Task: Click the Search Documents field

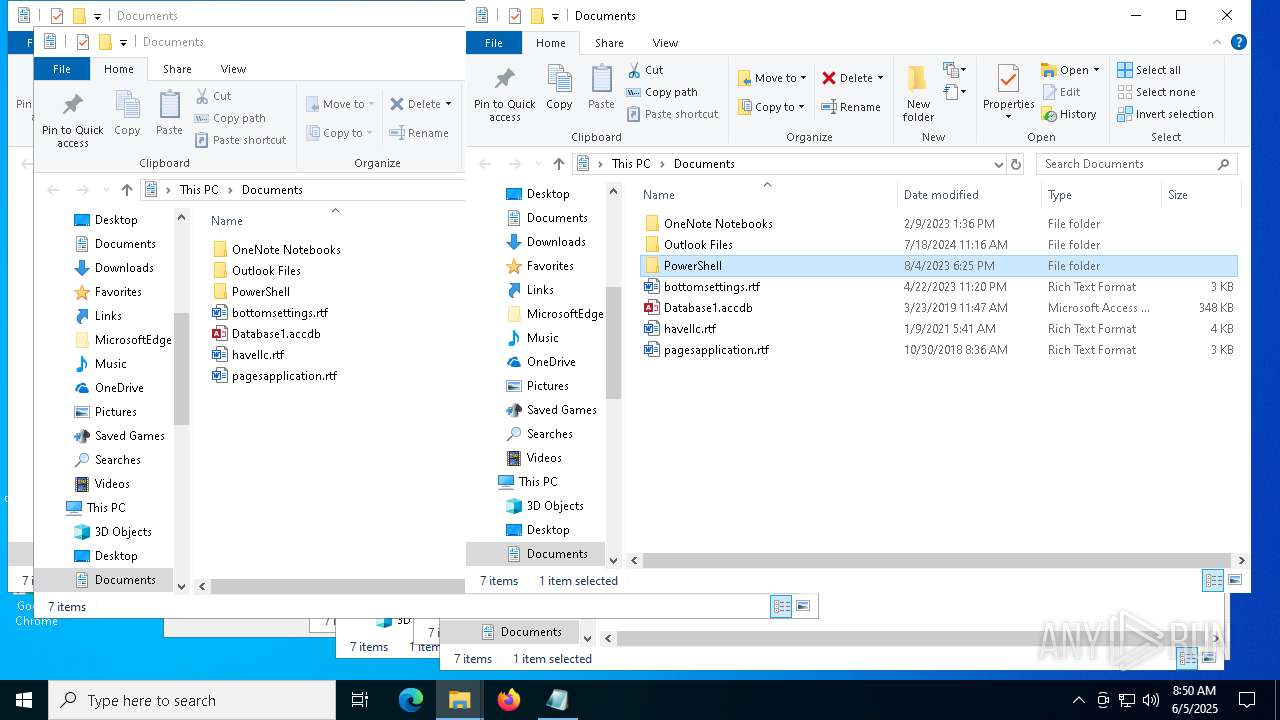Action: [x=1137, y=164]
